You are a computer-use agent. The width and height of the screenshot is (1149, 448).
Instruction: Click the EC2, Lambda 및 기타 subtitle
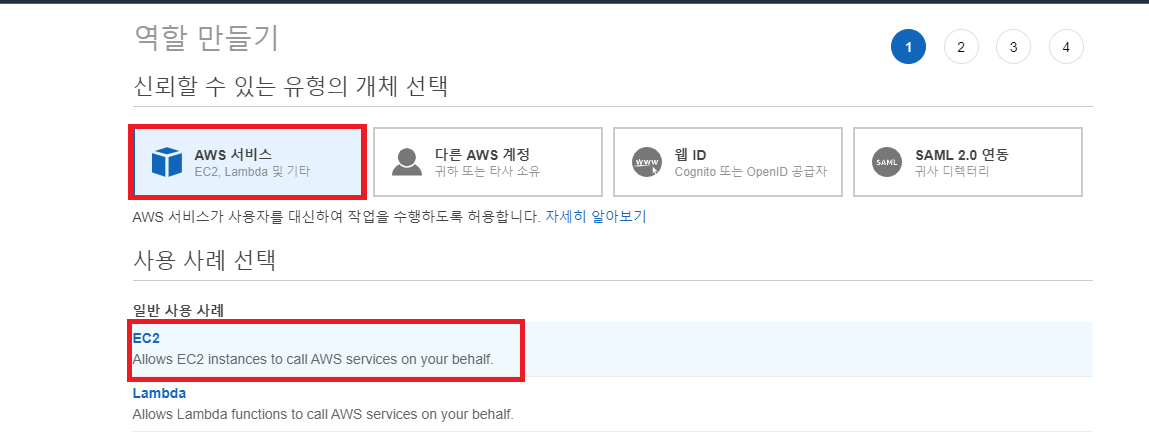(x=252, y=172)
